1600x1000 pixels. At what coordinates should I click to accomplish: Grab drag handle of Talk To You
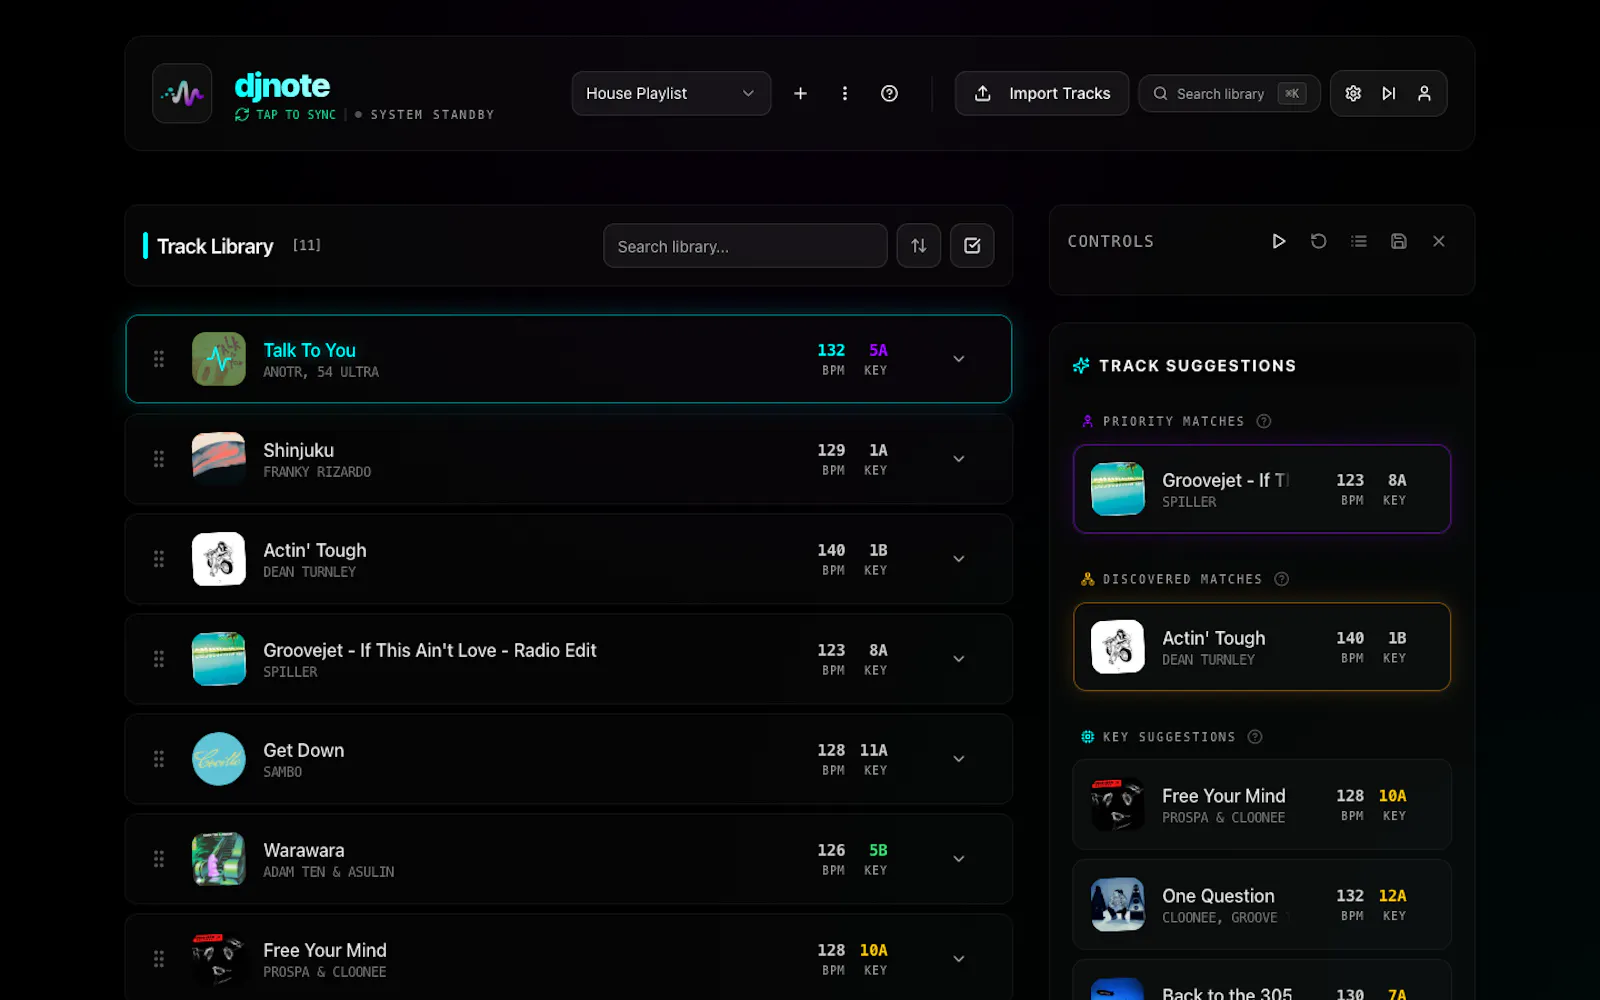coord(159,359)
